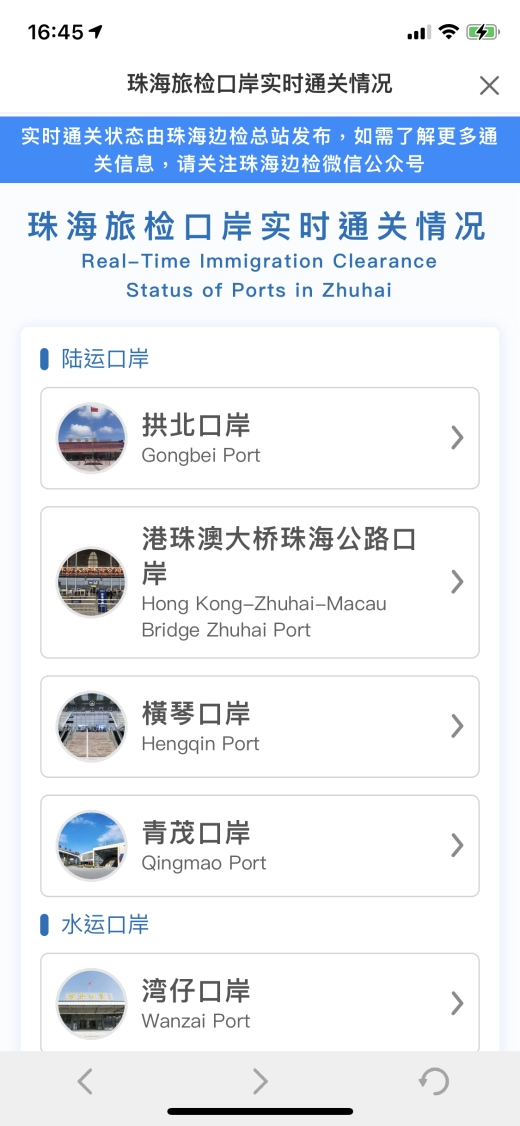Reload the page with refresh icon
Screen dimensions: 520x1126
tap(435, 1081)
